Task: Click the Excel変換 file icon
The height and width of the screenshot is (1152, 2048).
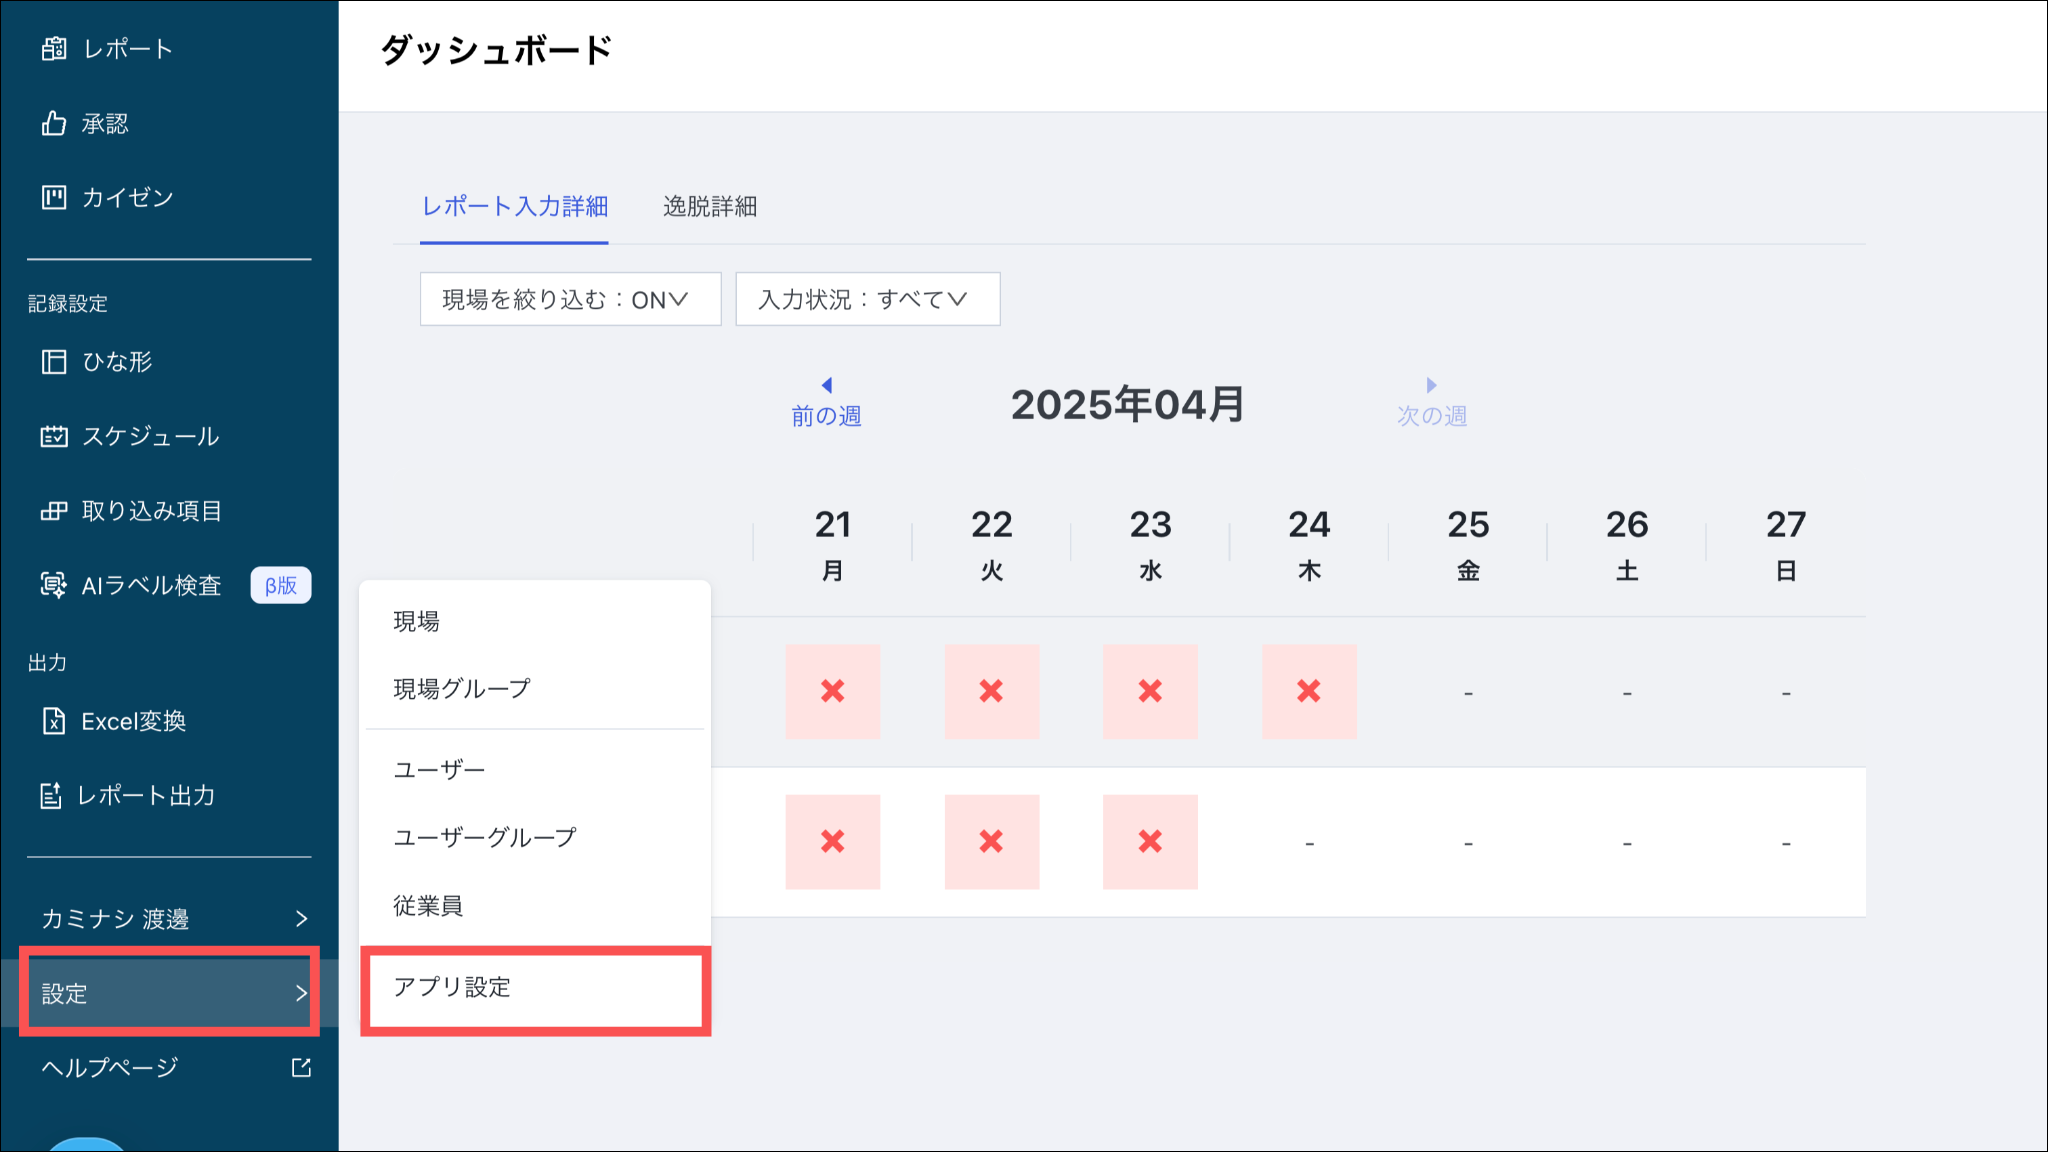Action: click(54, 721)
